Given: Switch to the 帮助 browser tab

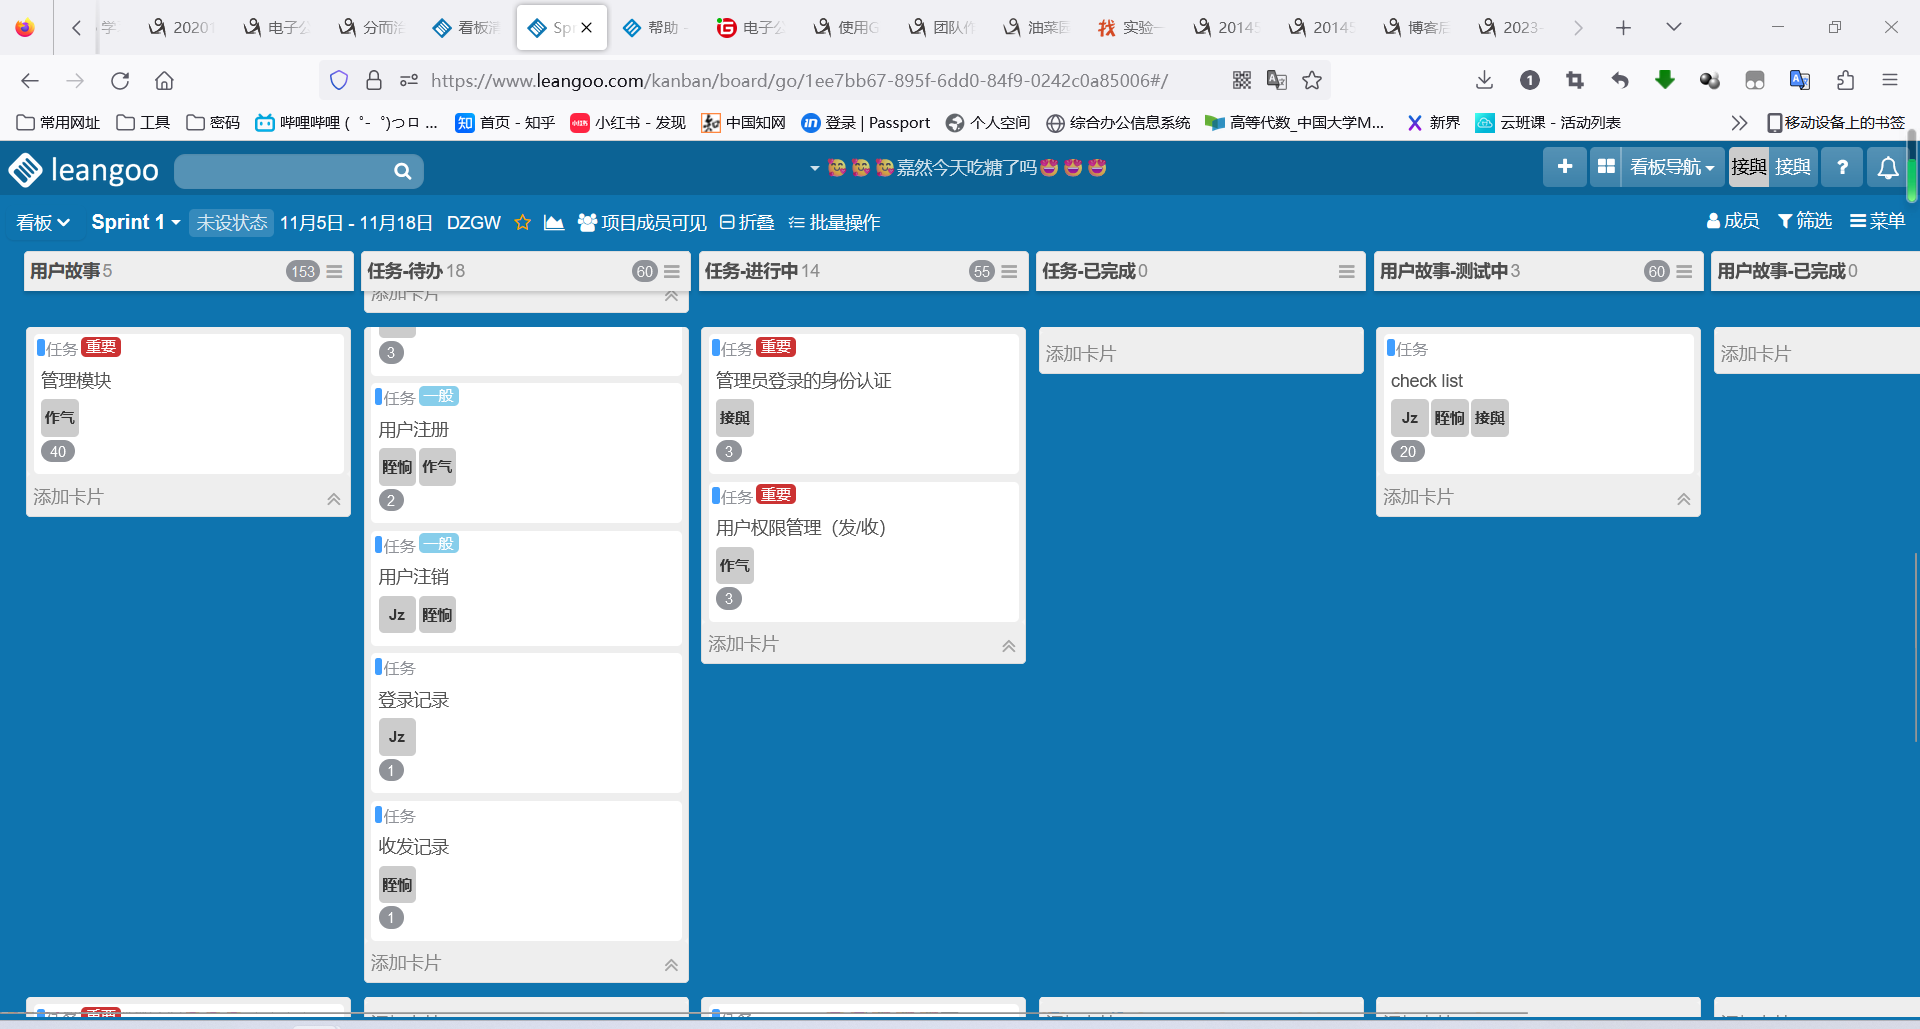Looking at the screenshot, I should point(656,27).
